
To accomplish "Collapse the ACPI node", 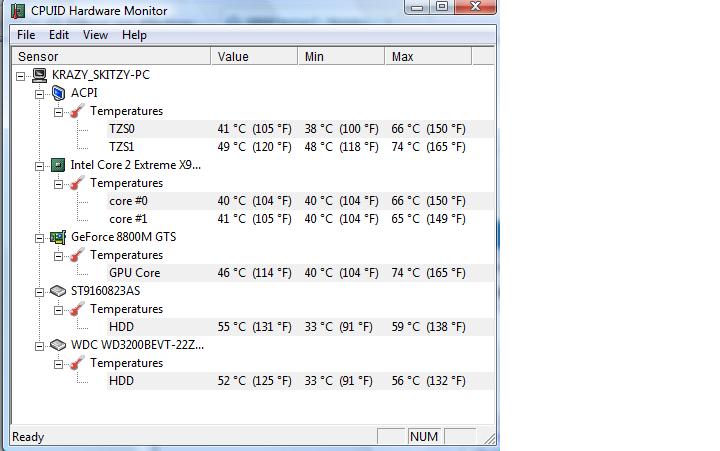I will tap(39, 94).
